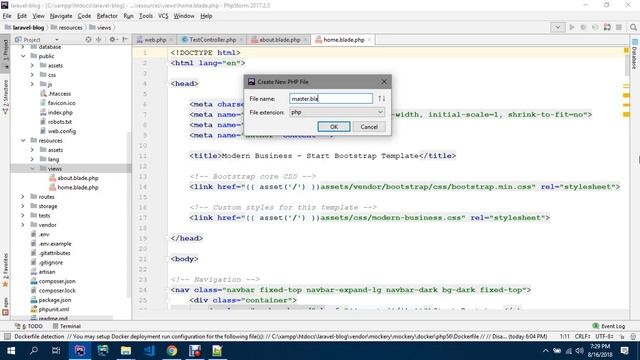Open the Database side panel
Viewport: 640px width, 360px height.
[x=634, y=55]
